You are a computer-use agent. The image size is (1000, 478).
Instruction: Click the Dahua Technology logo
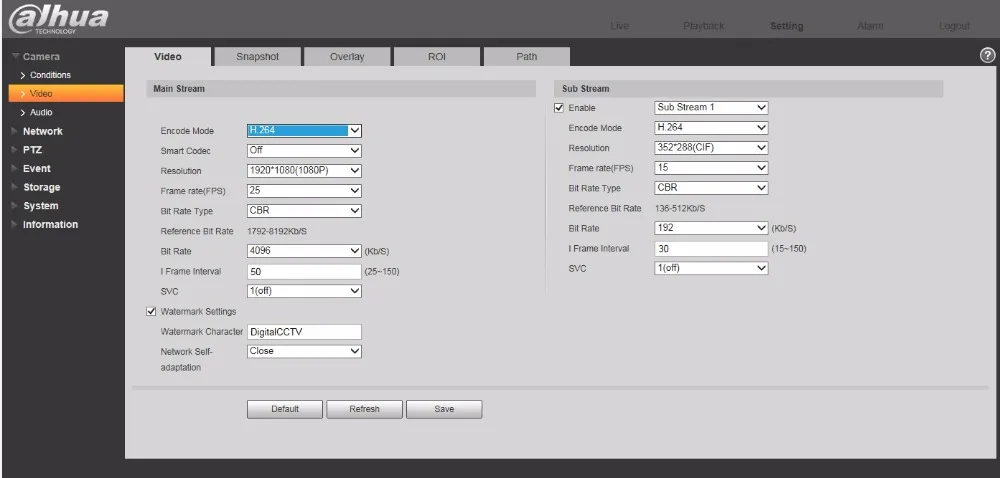(58, 19)
